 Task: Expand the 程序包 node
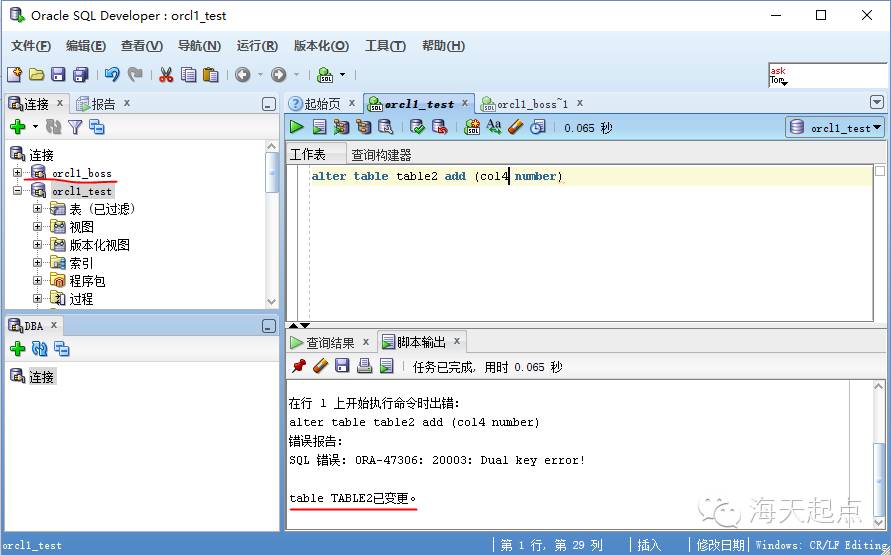37,281
